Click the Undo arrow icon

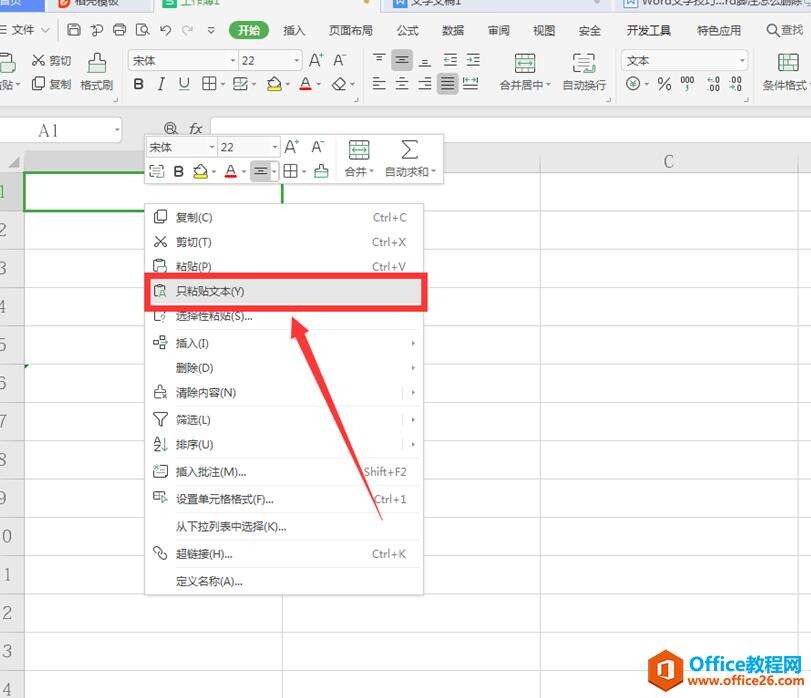pyautogui.click(x=166, y=30)
